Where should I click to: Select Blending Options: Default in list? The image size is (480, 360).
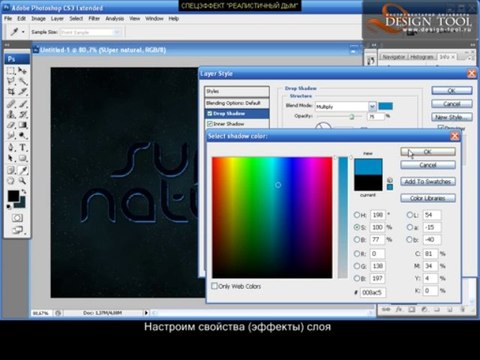click(x=237, y=103)
